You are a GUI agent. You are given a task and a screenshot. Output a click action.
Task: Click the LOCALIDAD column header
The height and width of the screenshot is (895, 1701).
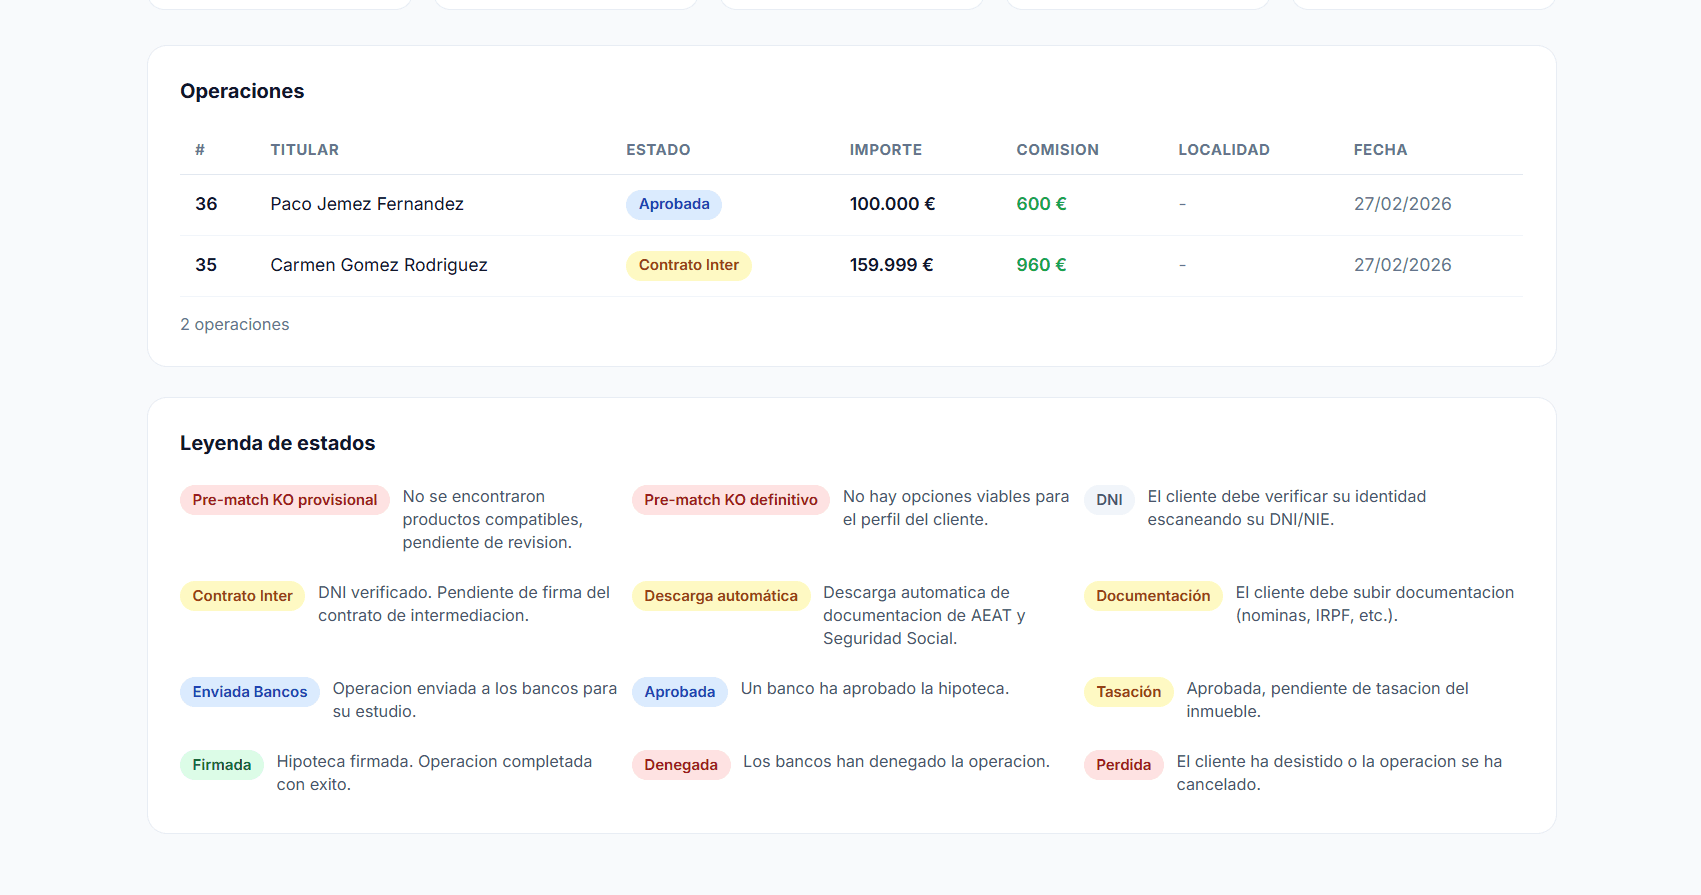click(1224, 150)
